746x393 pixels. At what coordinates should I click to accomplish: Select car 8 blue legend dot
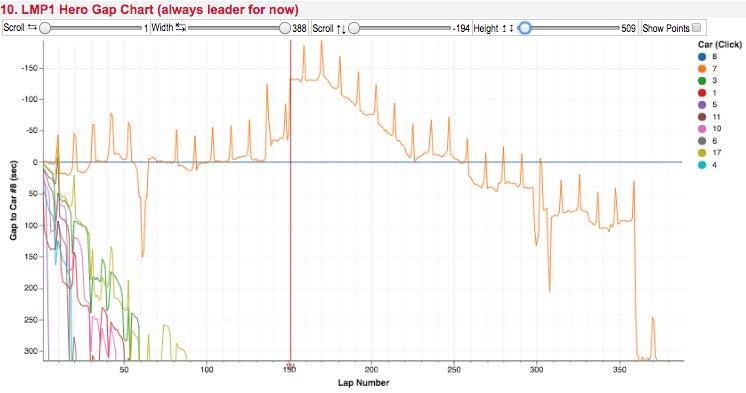702,57
